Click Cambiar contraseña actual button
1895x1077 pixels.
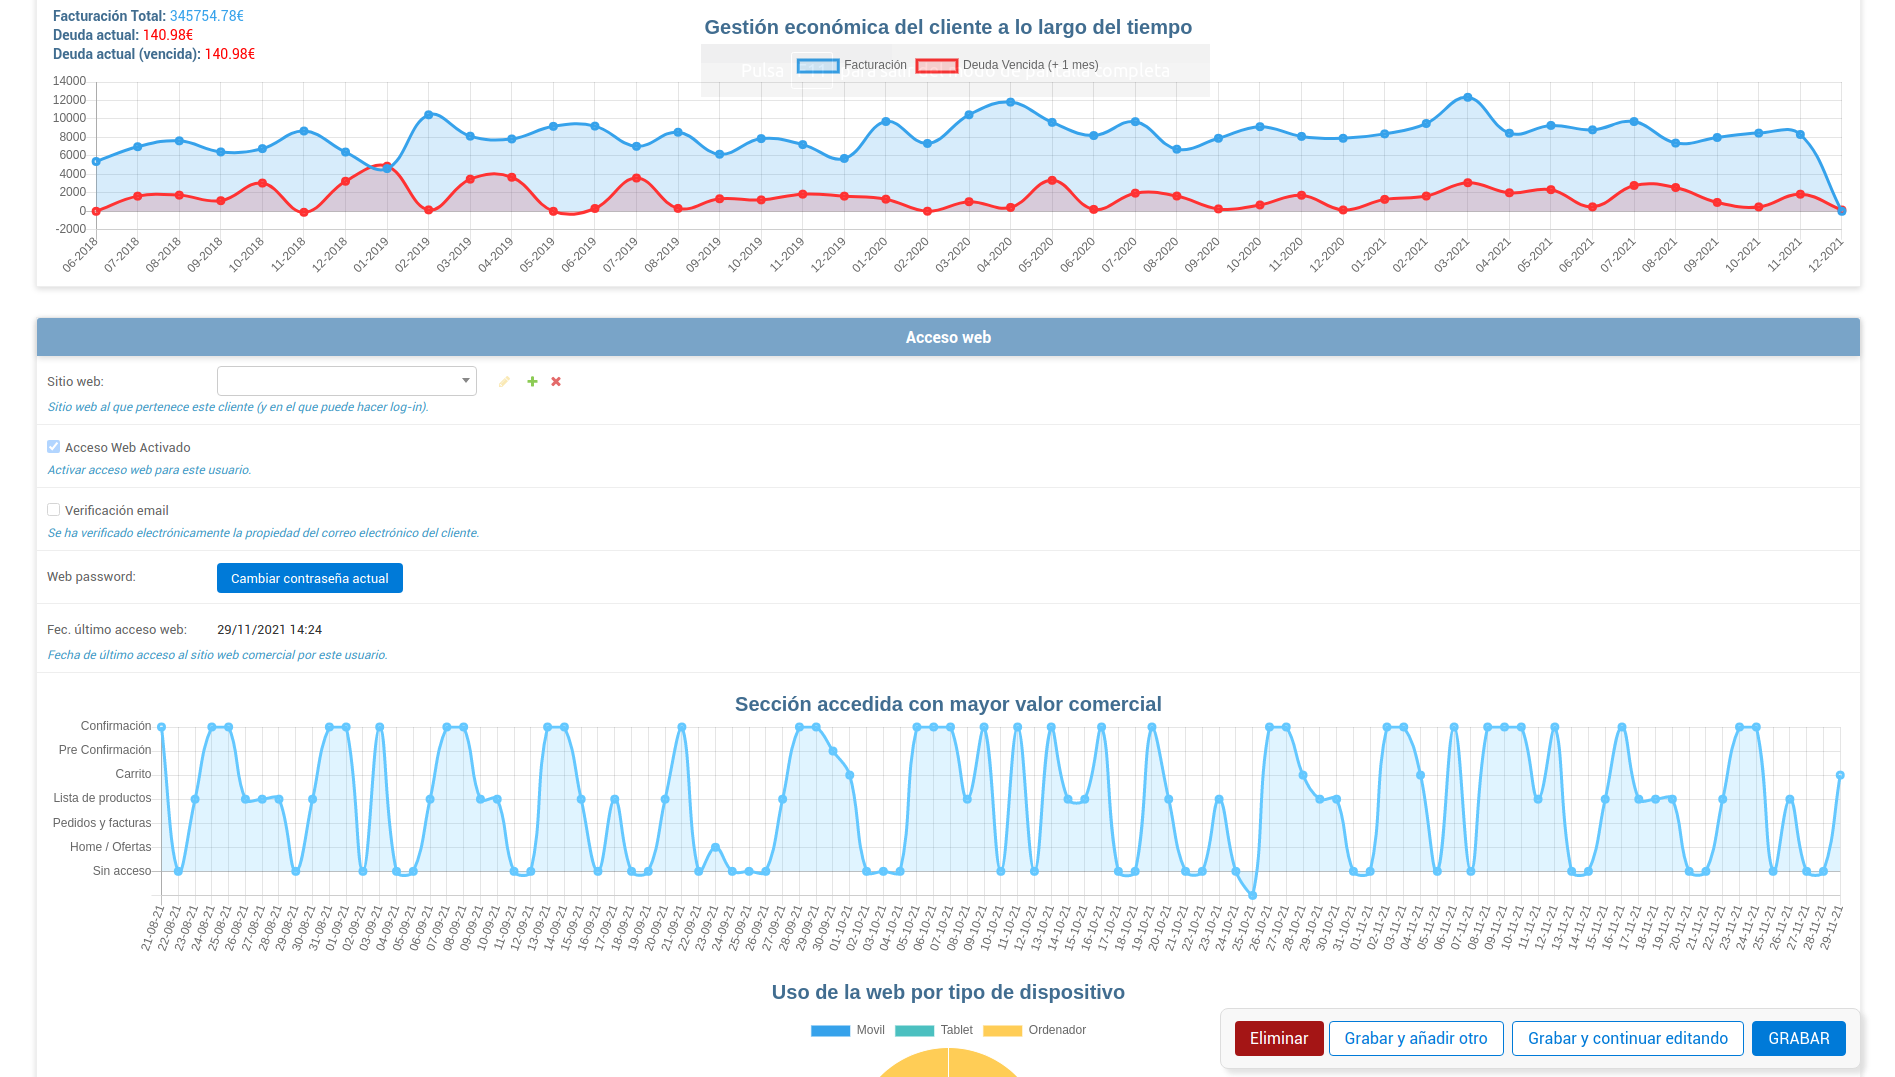[310, 578]
